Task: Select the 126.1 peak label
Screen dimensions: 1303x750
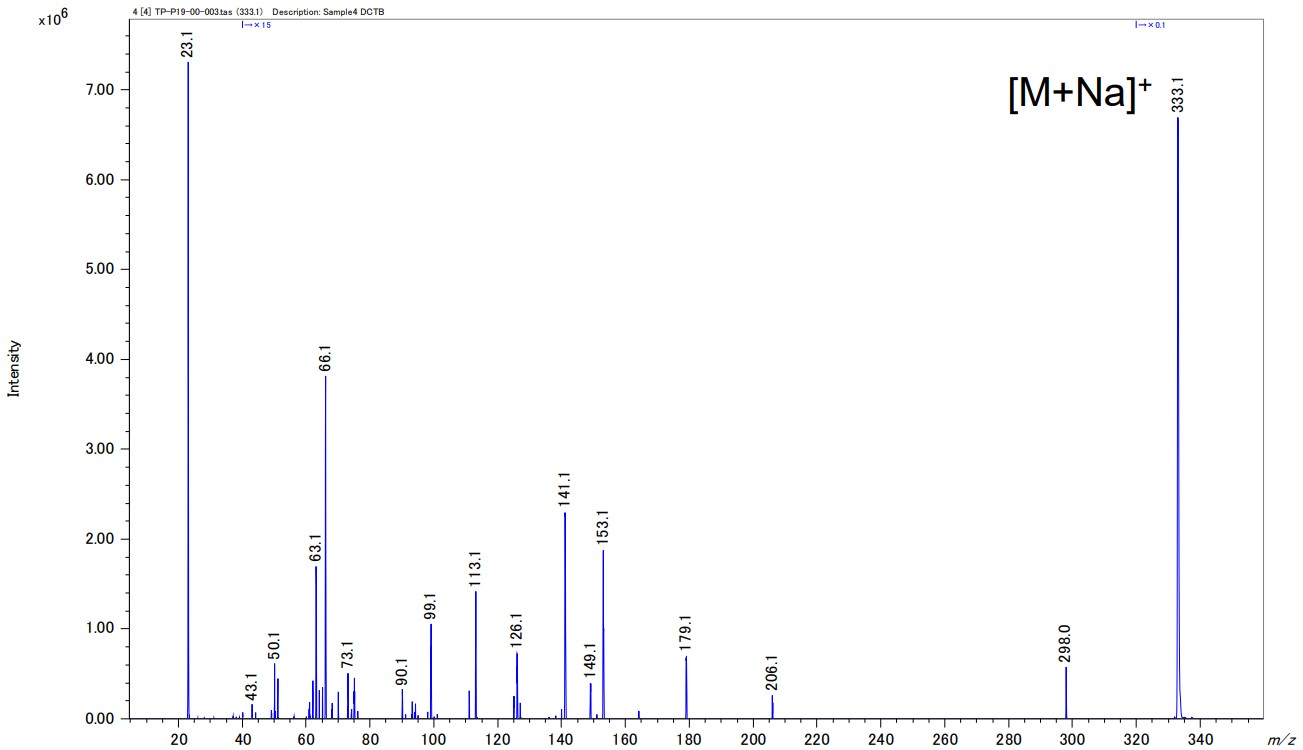Action: (x=517, y=631)
